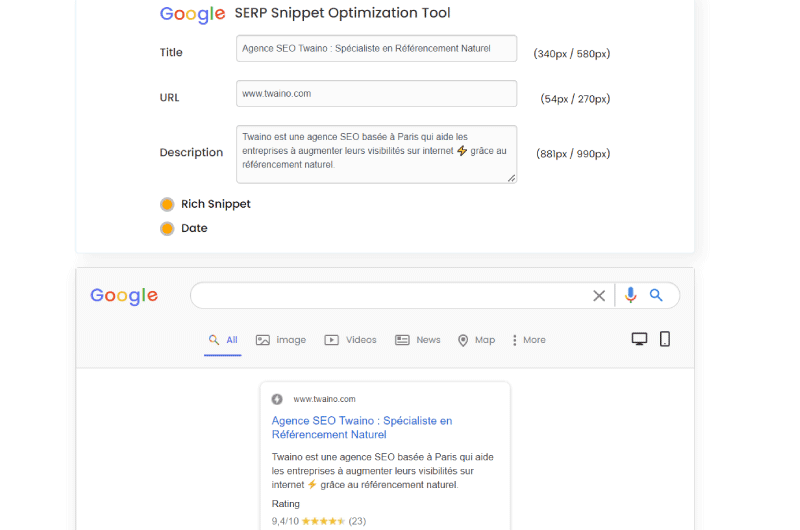This screenshot has height=530, width=800.
Task: Click the Title input field
Action: pyautogui.click(x=377, y=48)
